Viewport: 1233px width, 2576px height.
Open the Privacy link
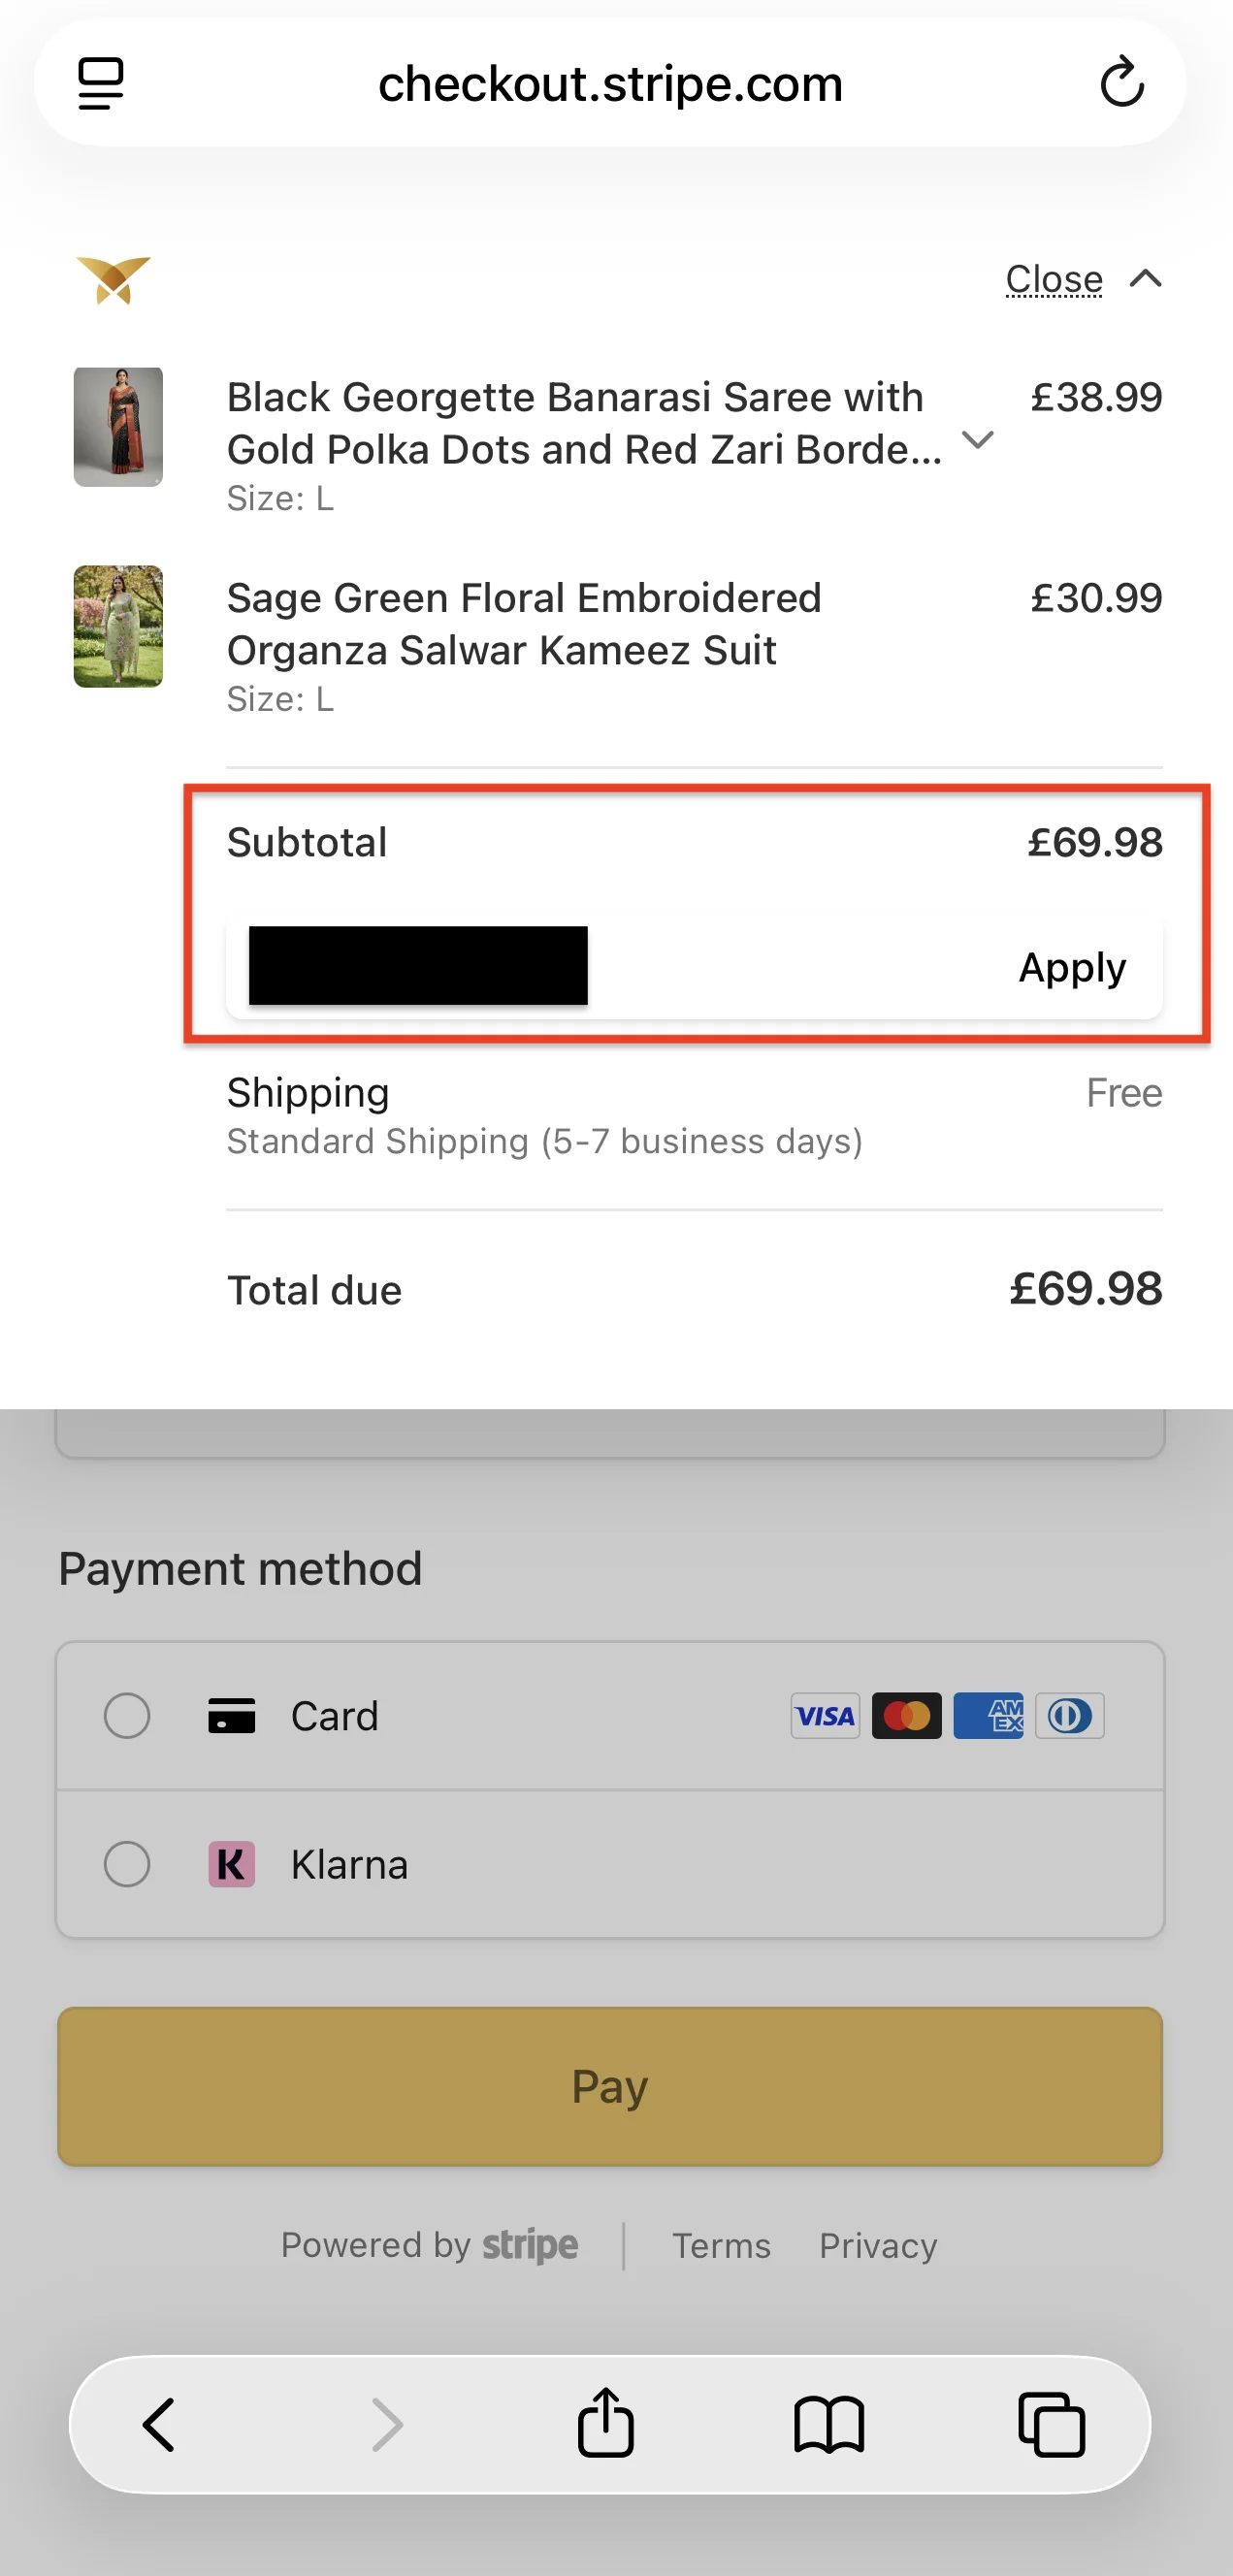pyautogui.click(x=878, y=2246)
